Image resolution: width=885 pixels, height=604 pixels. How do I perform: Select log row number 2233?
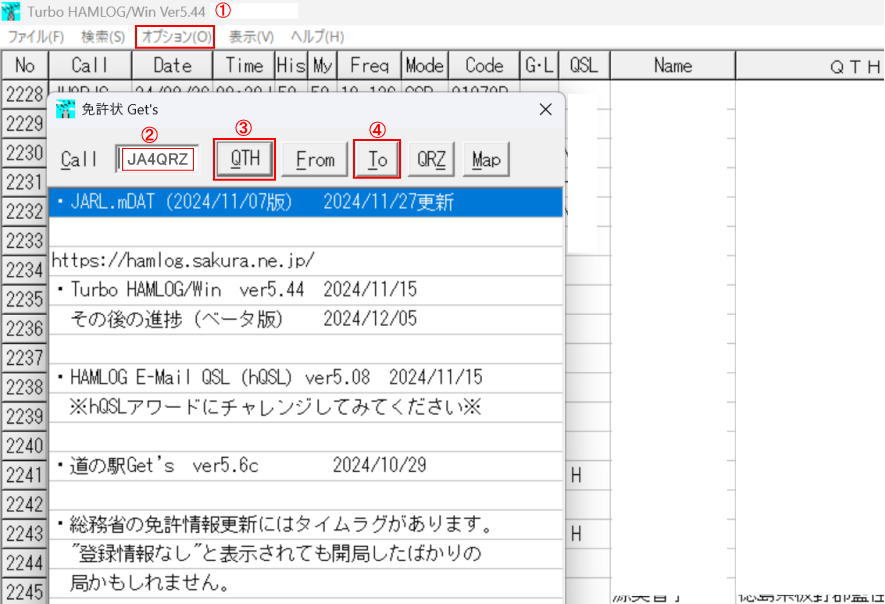[x=25, y=241]
